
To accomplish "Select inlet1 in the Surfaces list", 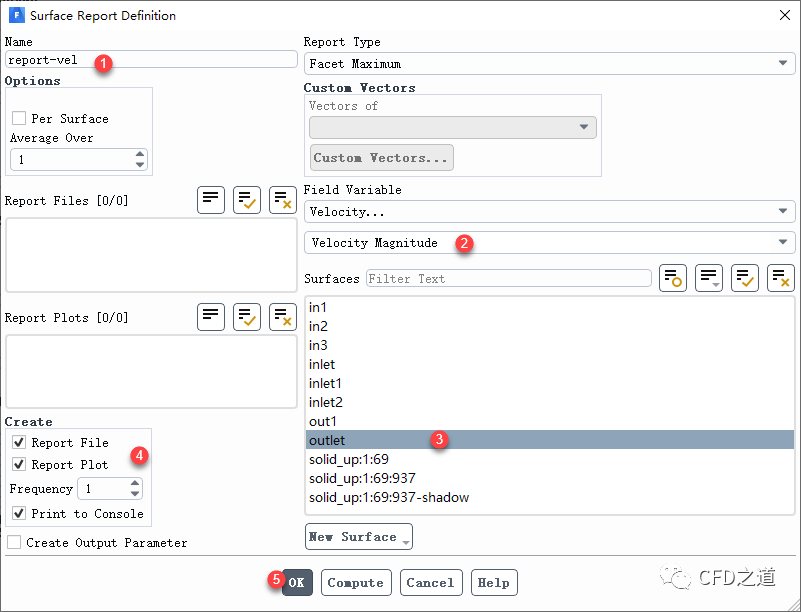I will click(325, 383).
